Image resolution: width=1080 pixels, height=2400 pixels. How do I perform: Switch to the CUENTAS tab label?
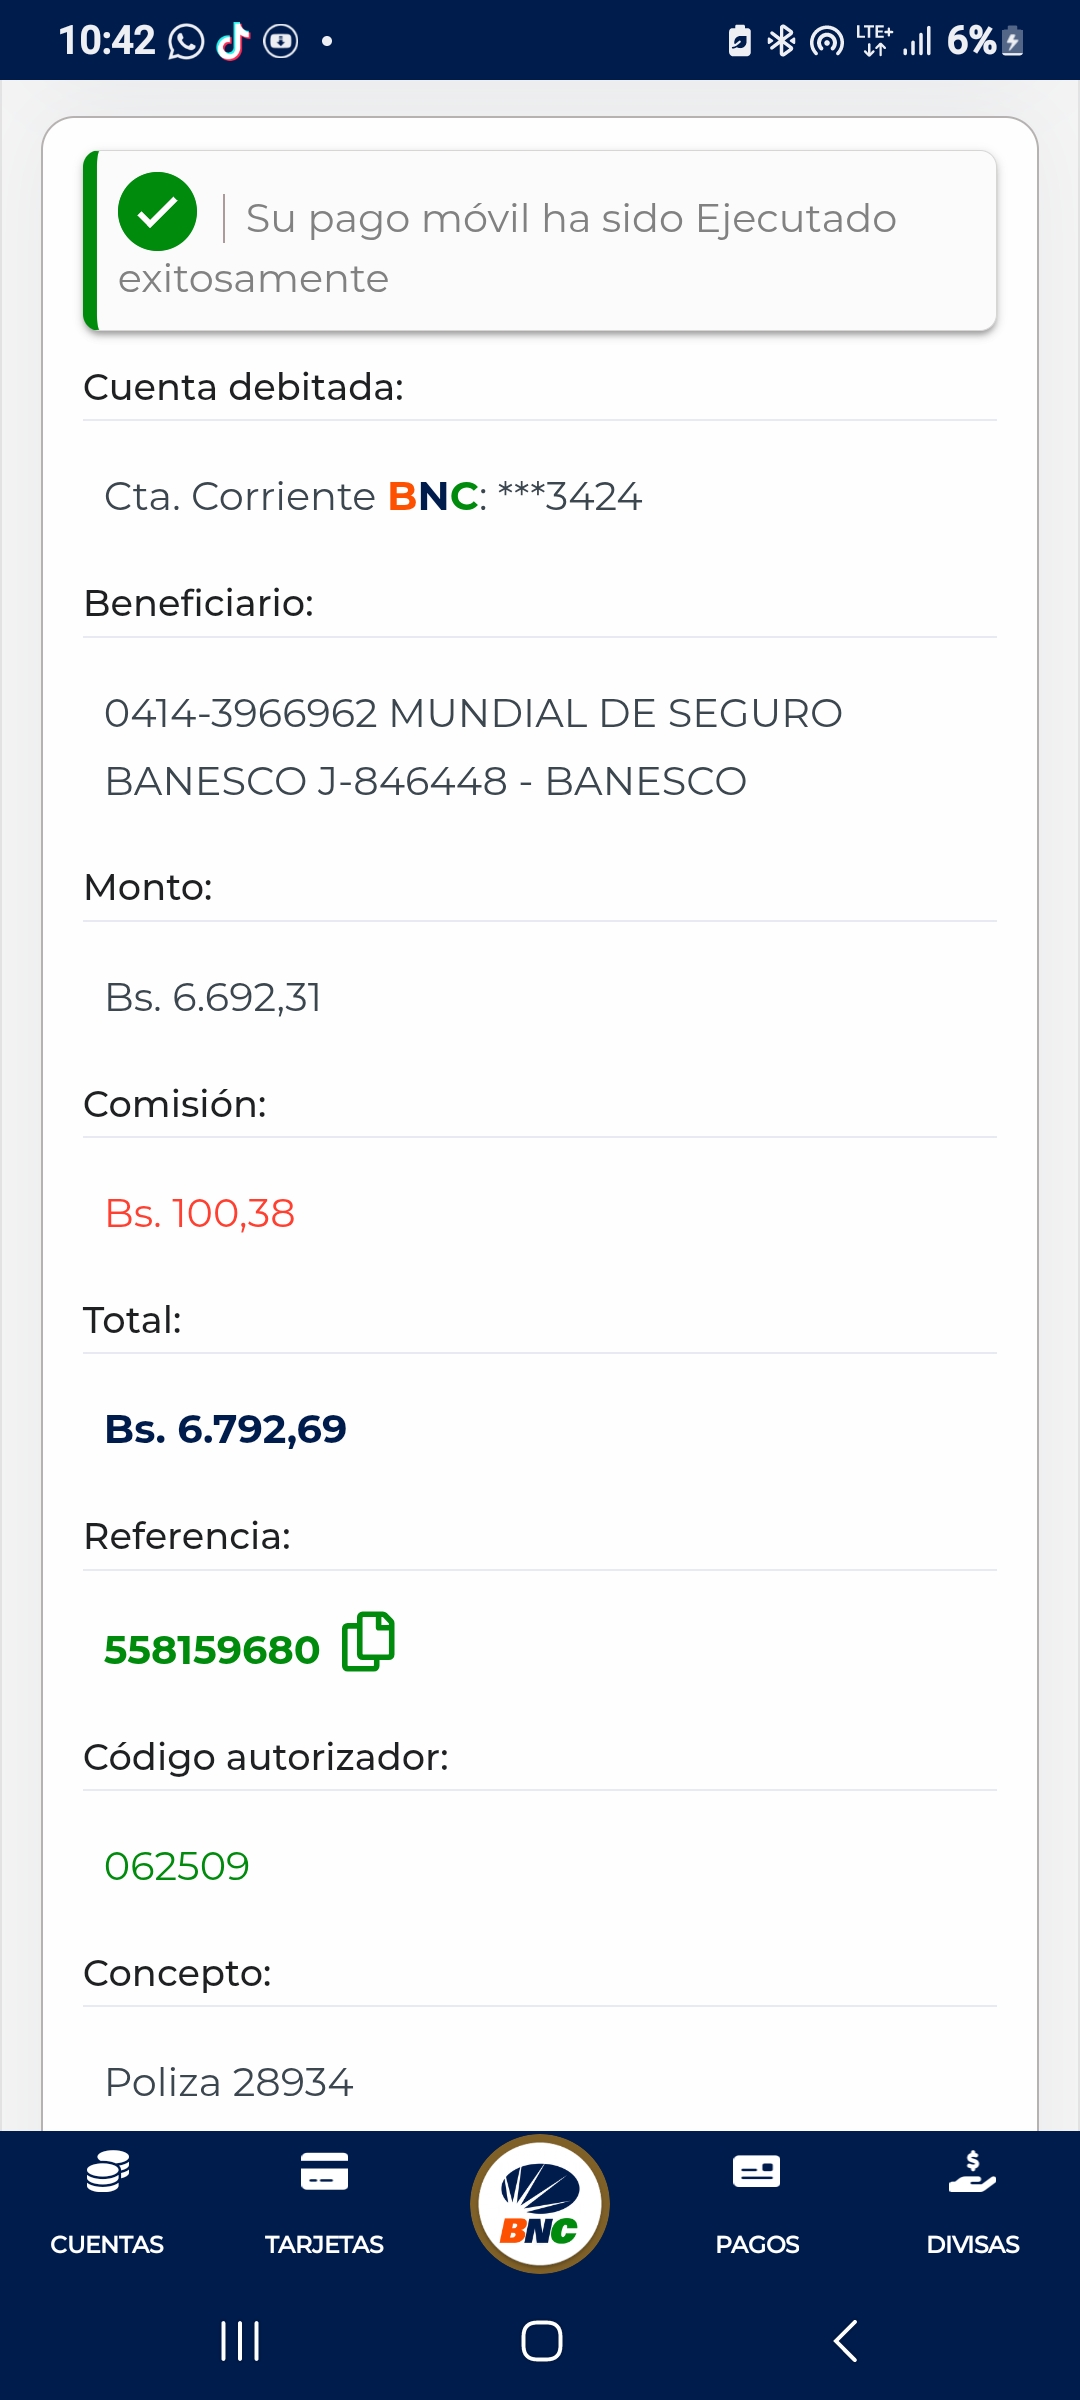(107, 2245)
